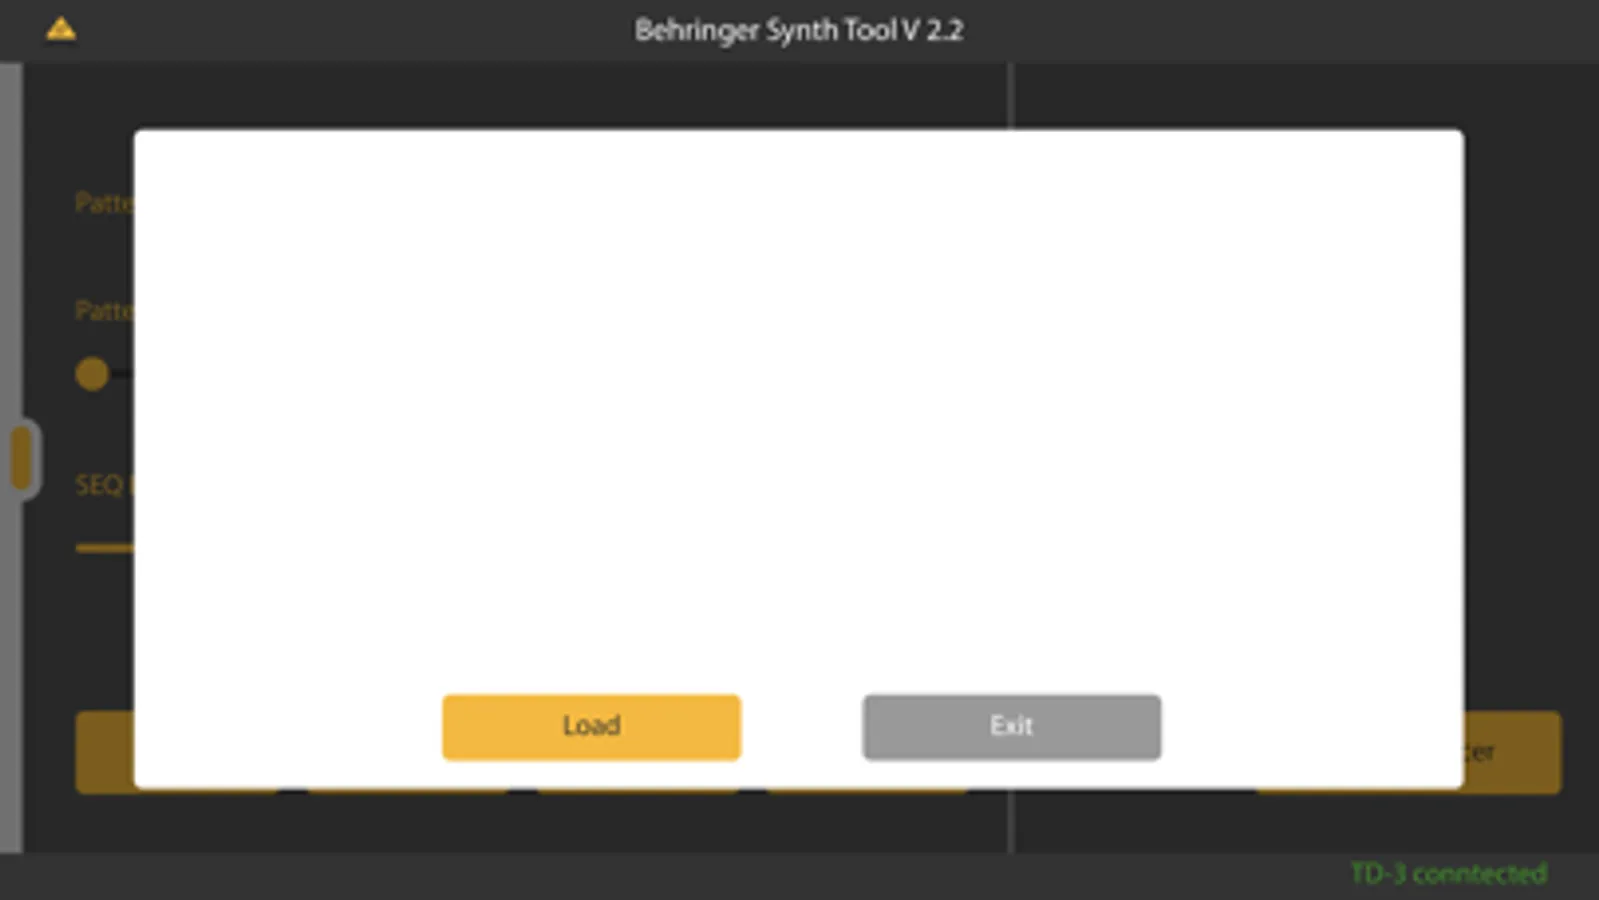
Task: Click the Behringer Synth Tool V 2.2 title
Action: (798, 30)
